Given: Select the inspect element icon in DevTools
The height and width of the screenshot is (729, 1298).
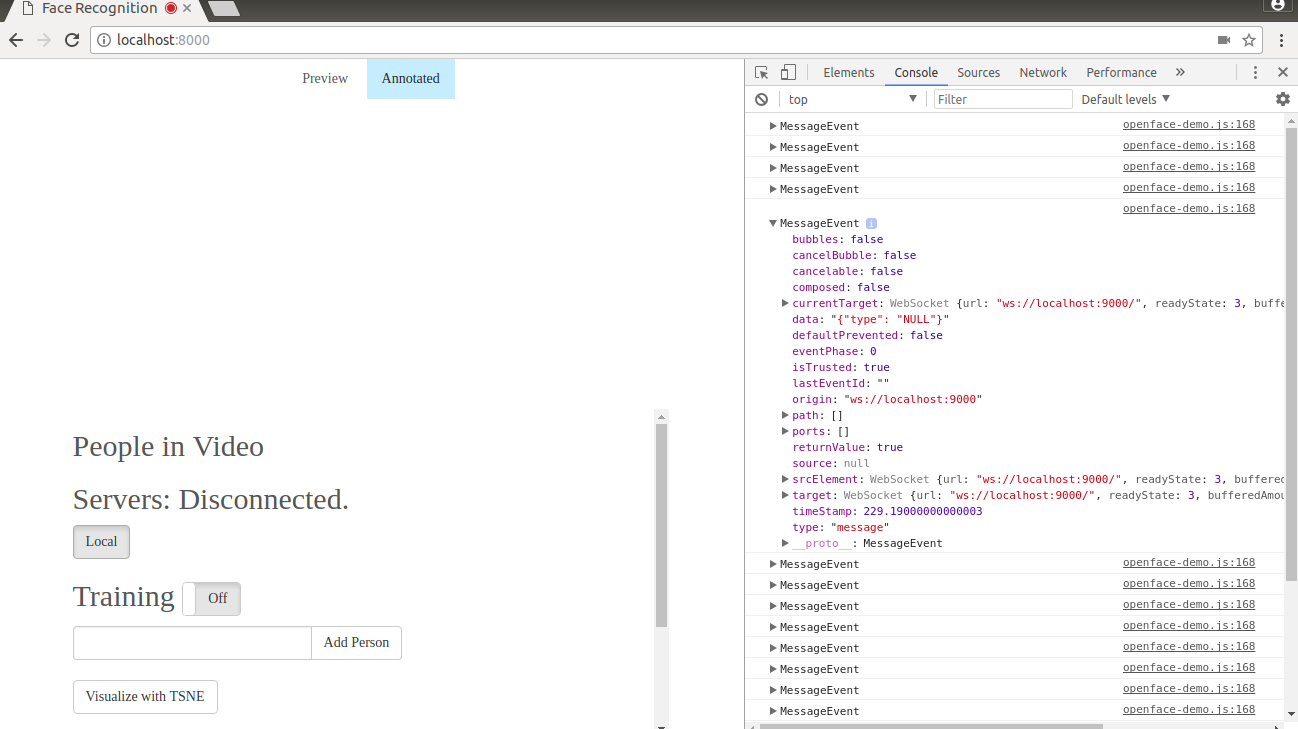Looking at the screenshot, I should 761,72.
